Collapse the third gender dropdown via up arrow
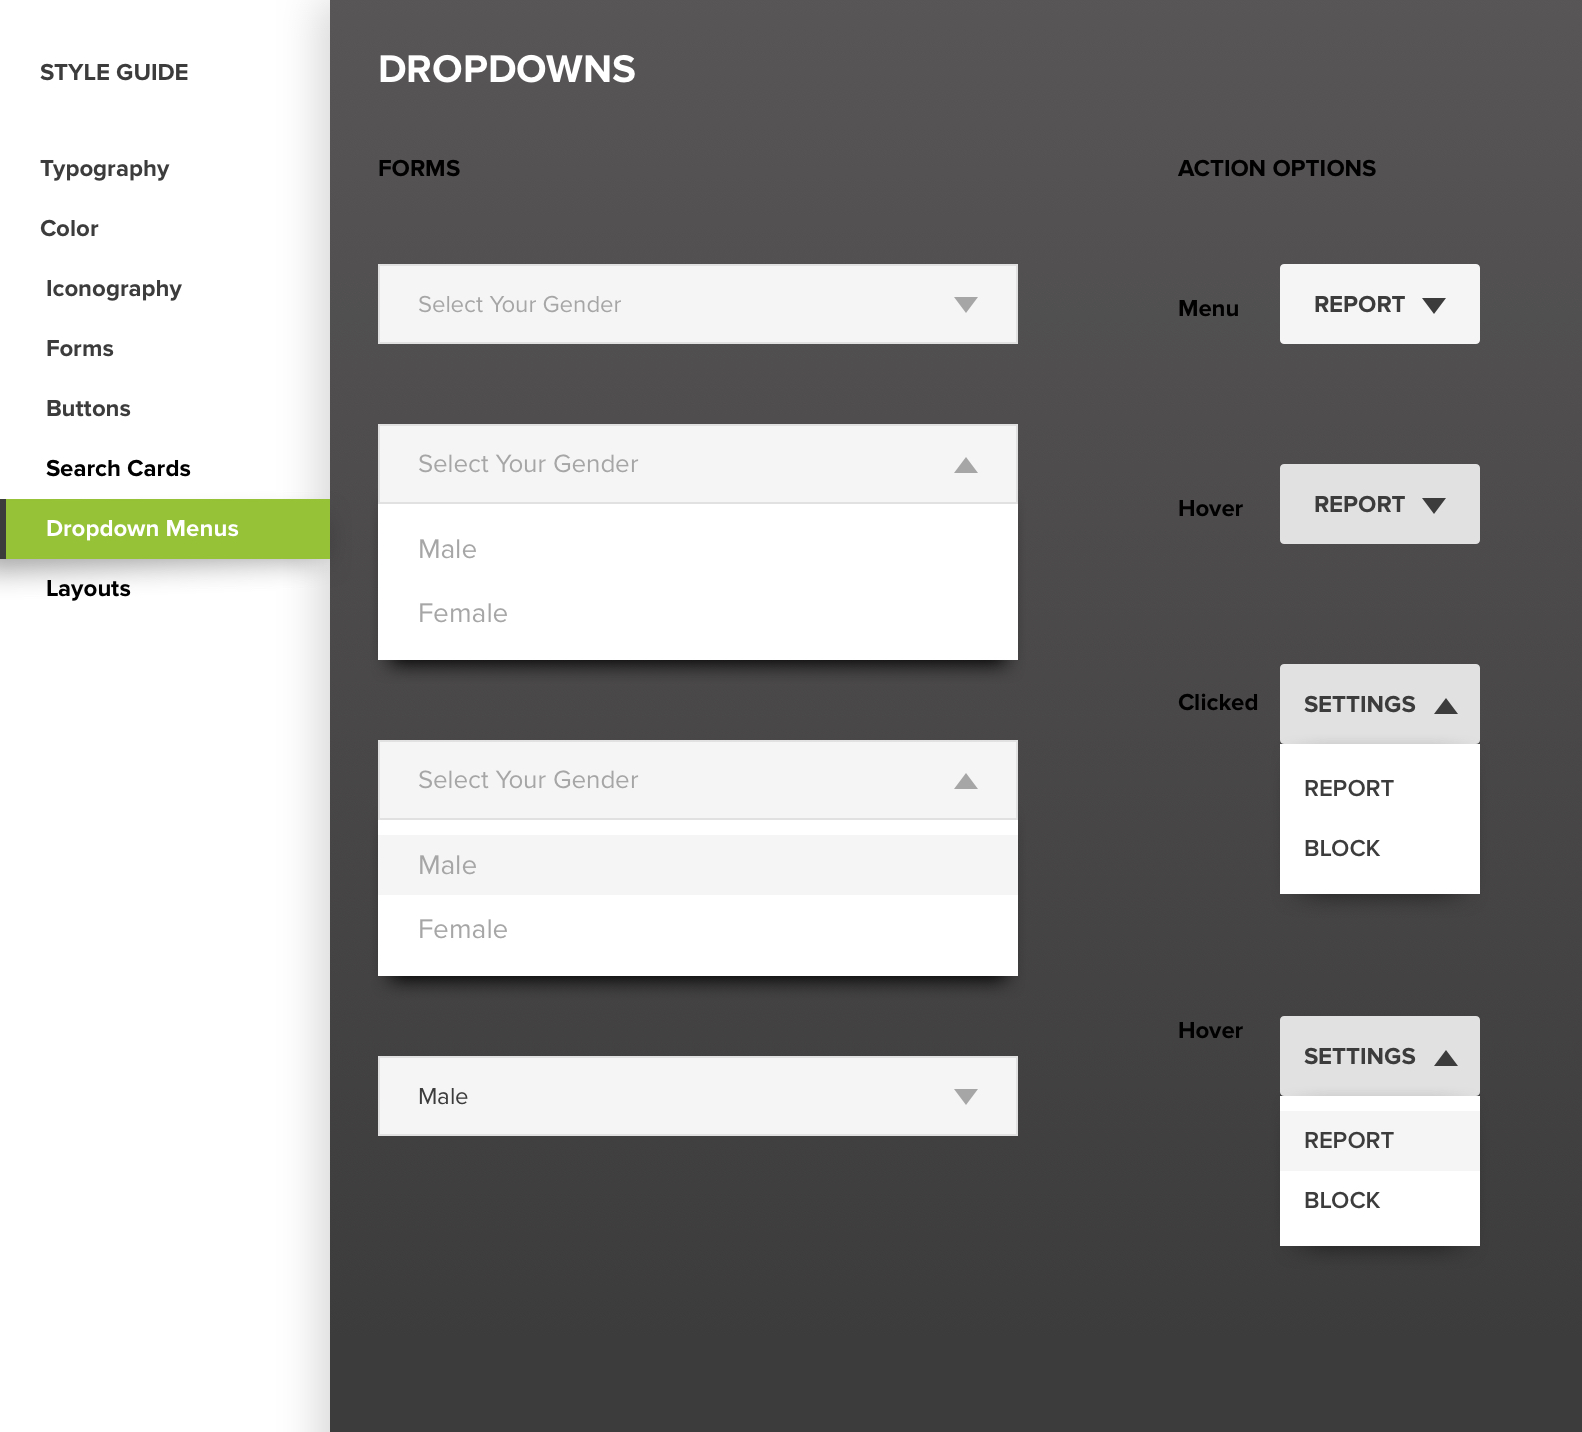 [965, 780]
